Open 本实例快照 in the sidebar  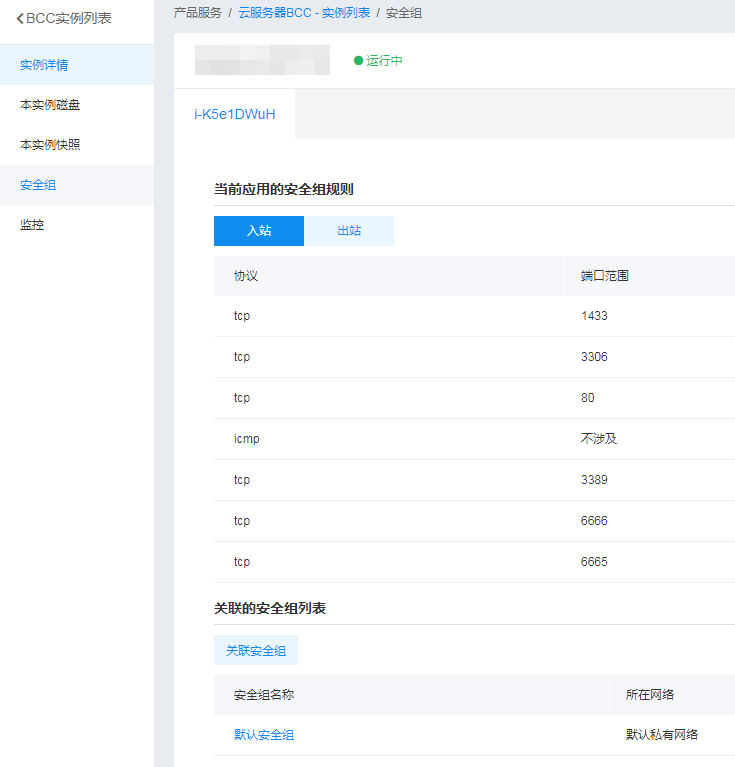(x=77, y=145)
